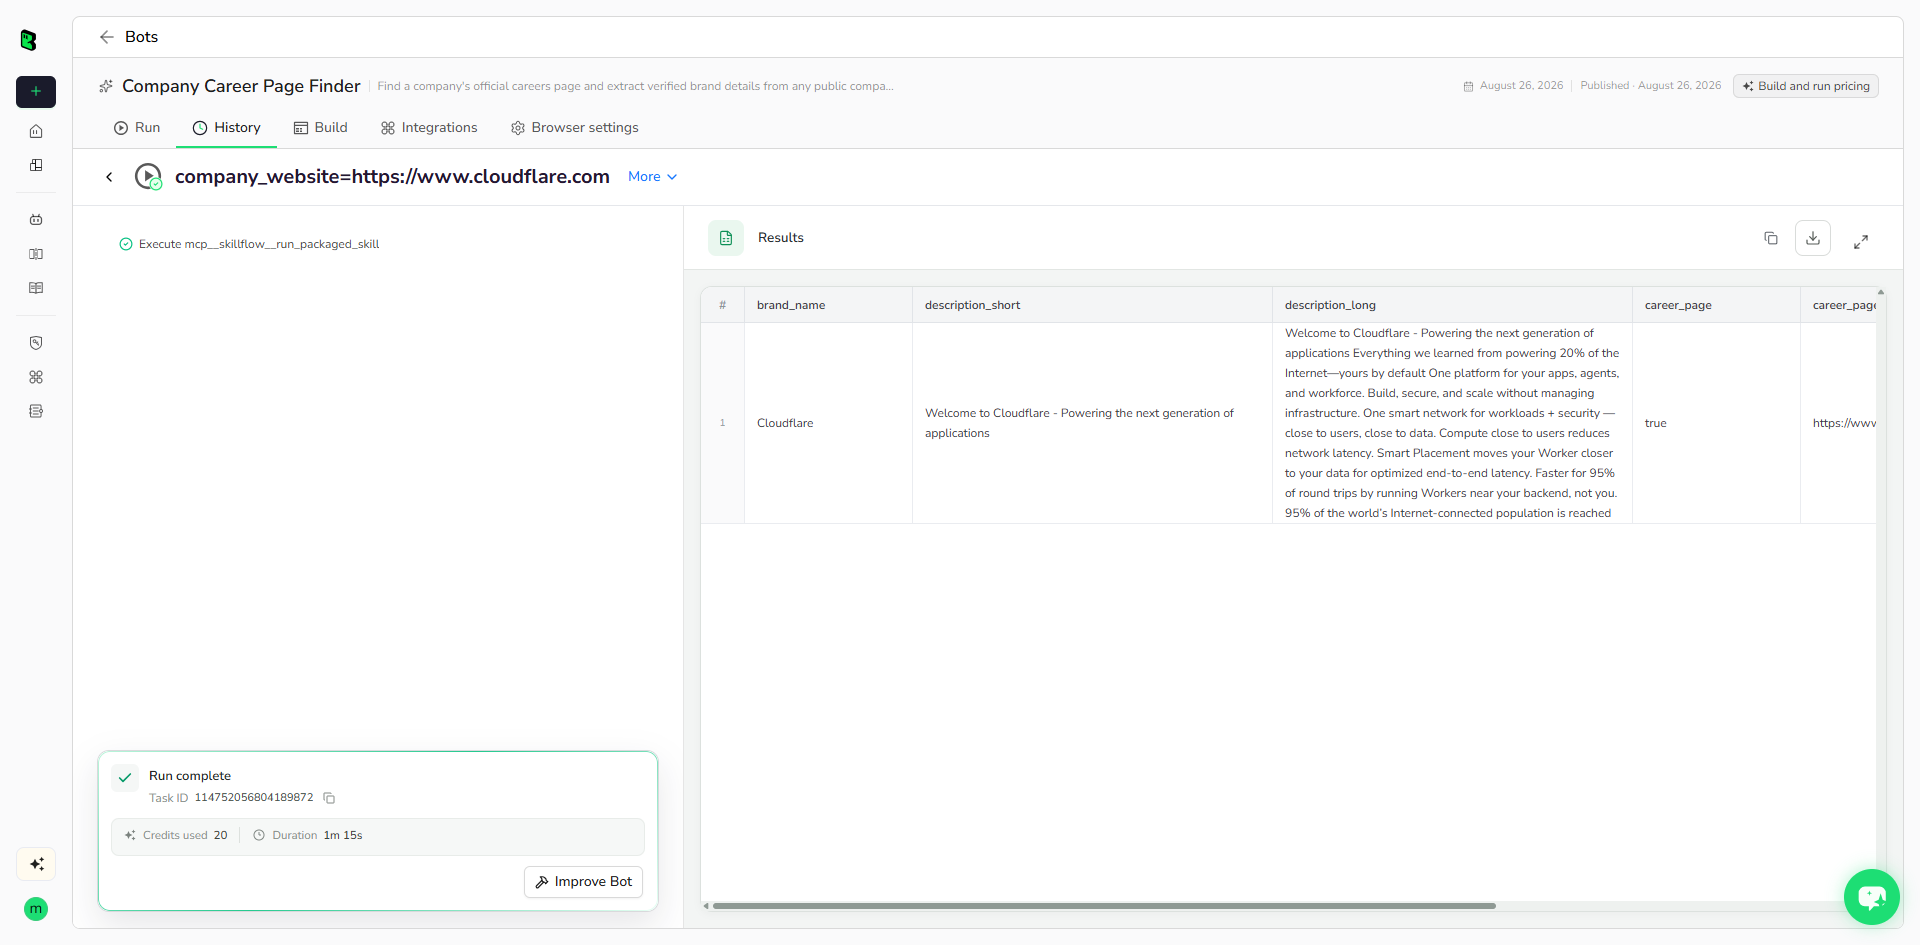
Task: Click the play run status icon
Action: tap(148, 177)
